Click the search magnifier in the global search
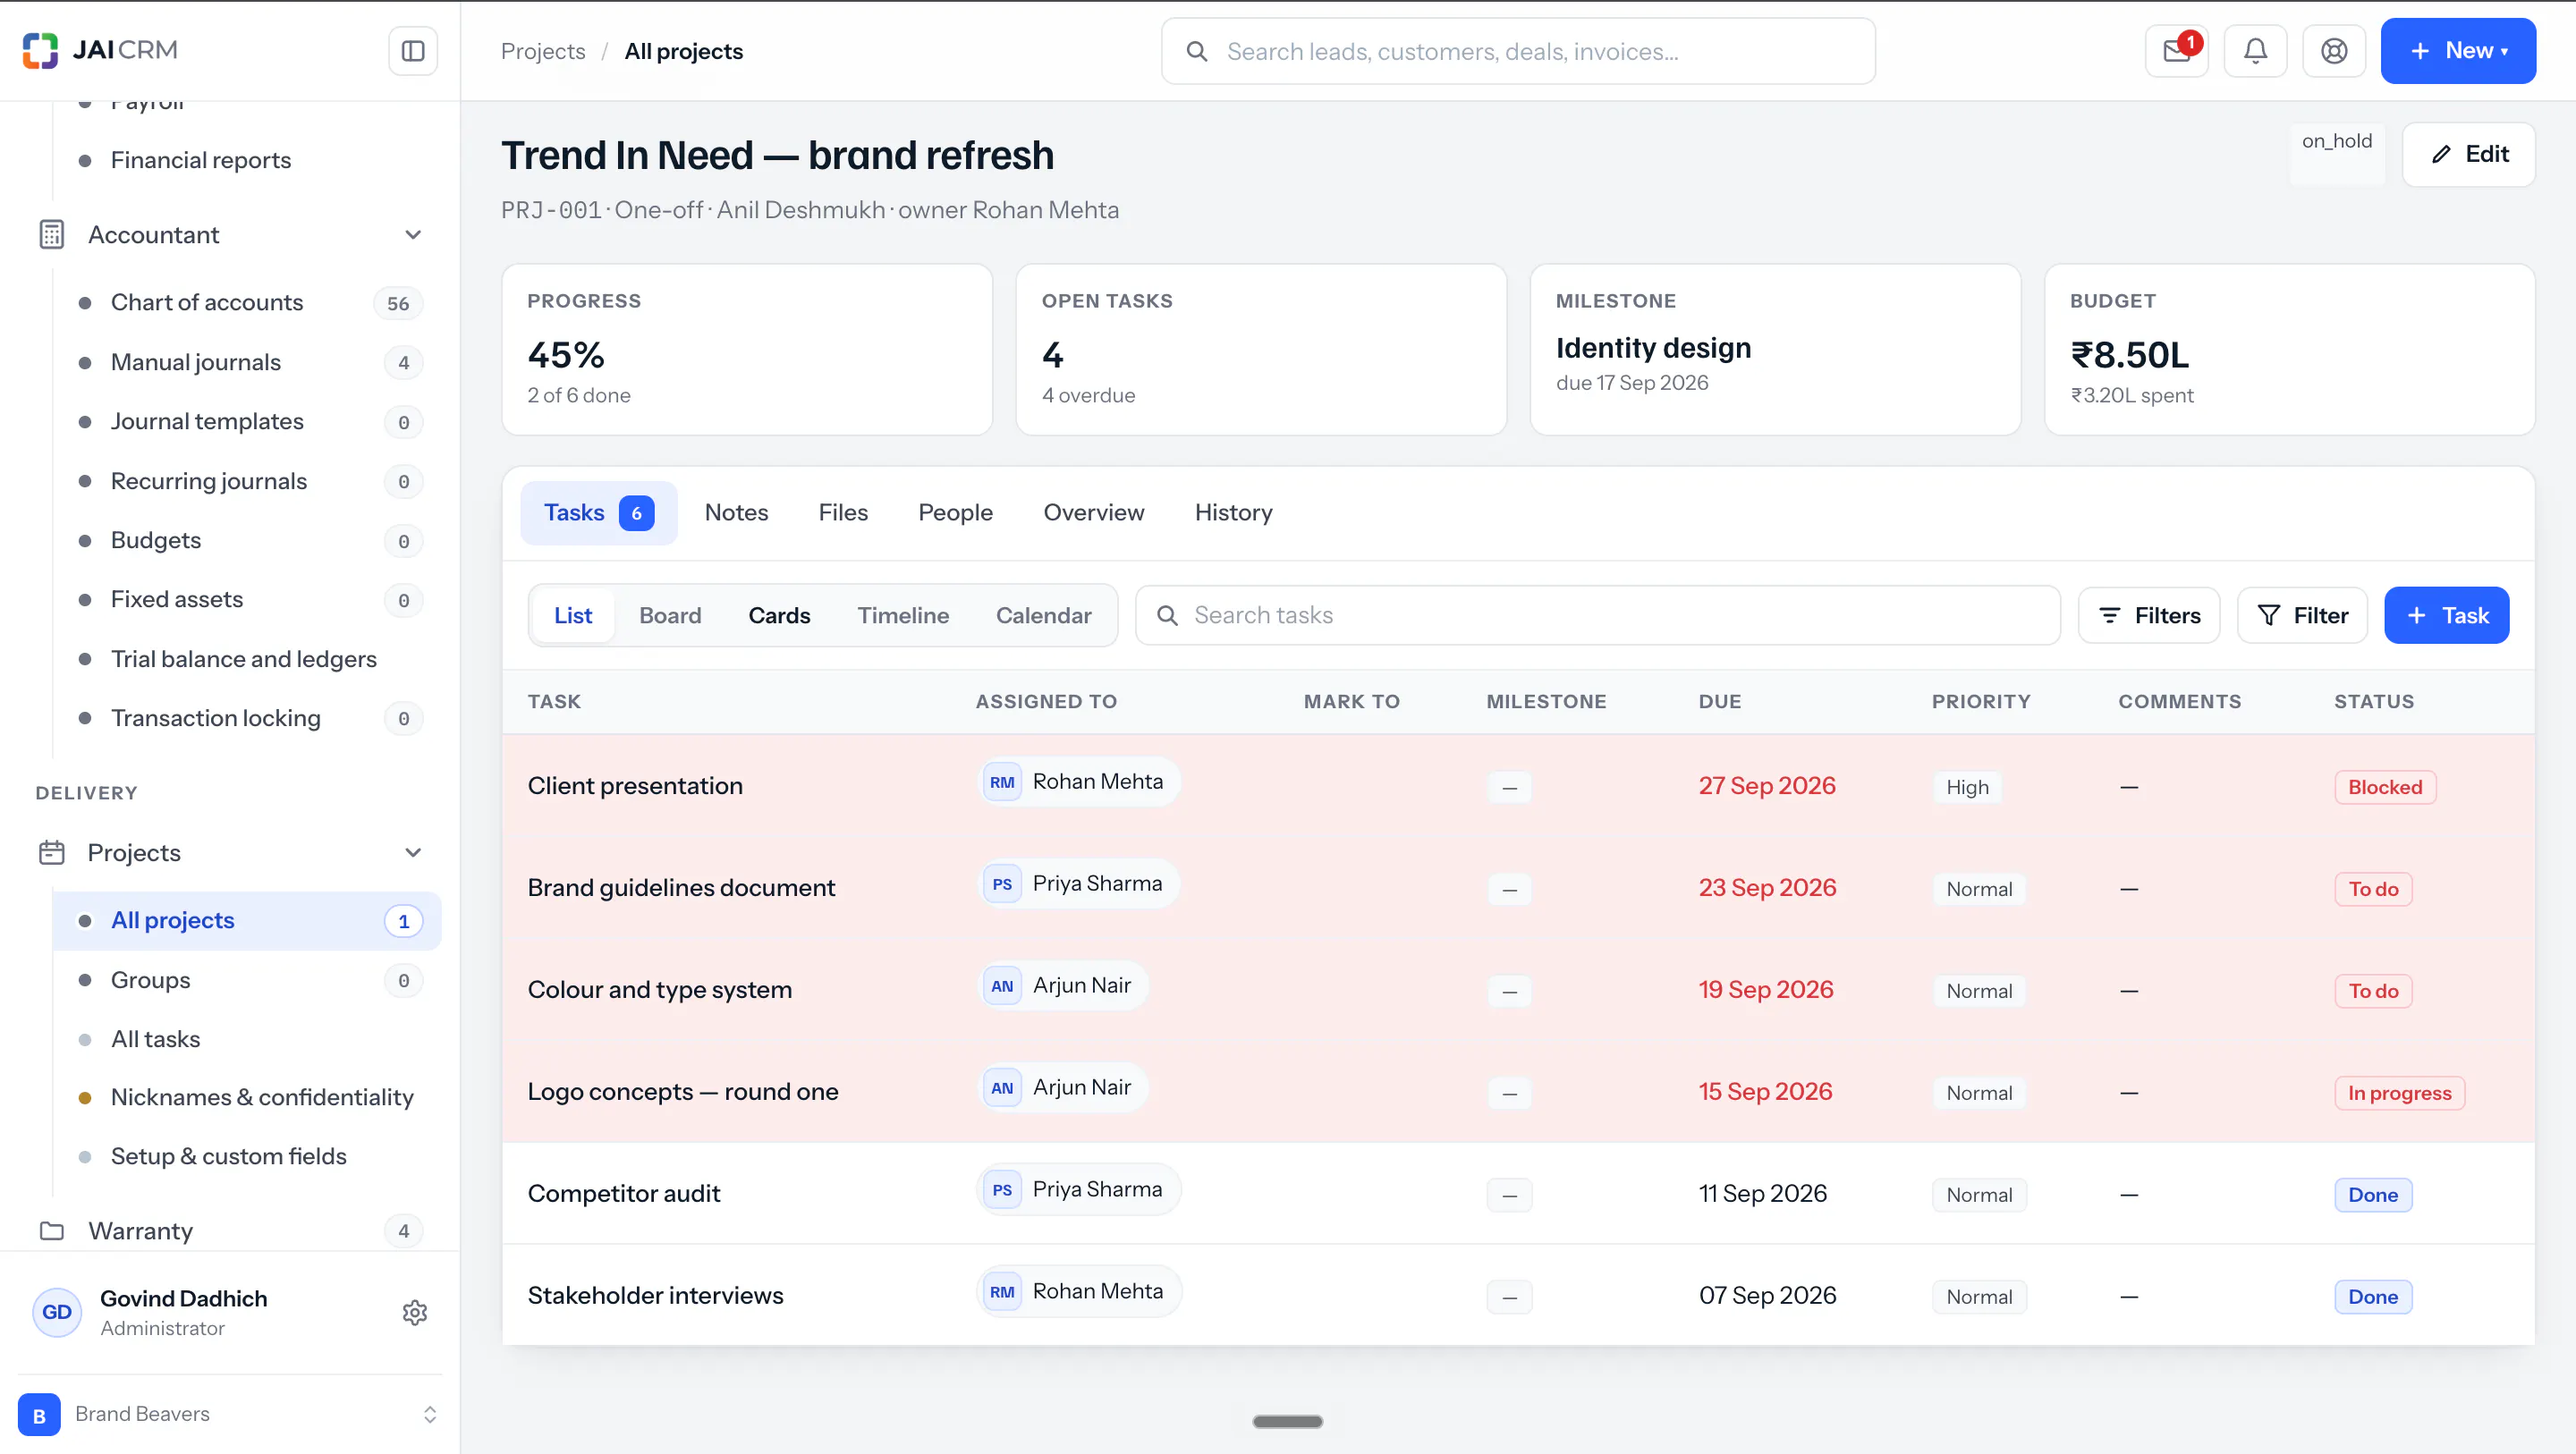Viewport: 2576px width, 1454px height. 1196,51
